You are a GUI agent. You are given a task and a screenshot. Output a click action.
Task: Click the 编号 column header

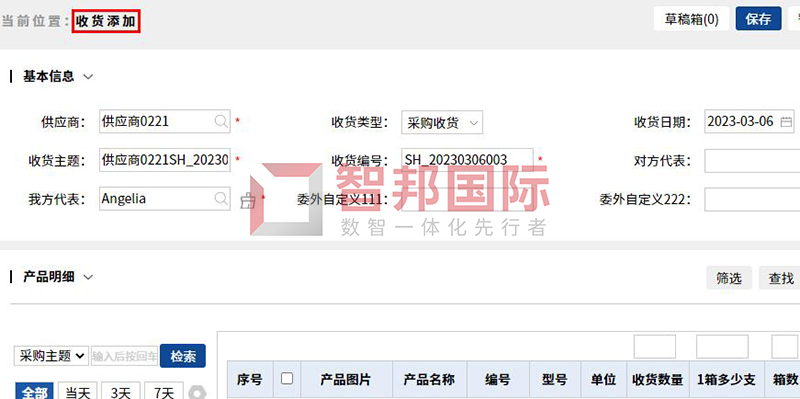coord(498,380)
